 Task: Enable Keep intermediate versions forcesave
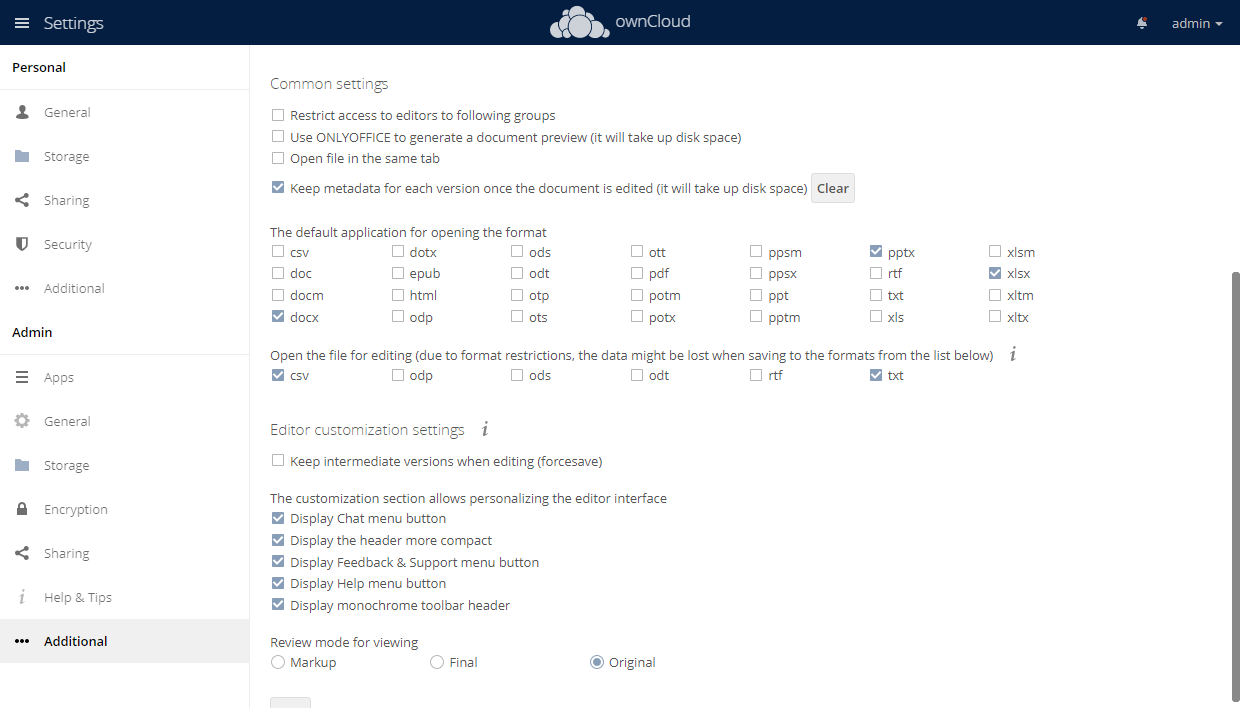[278, 461]
